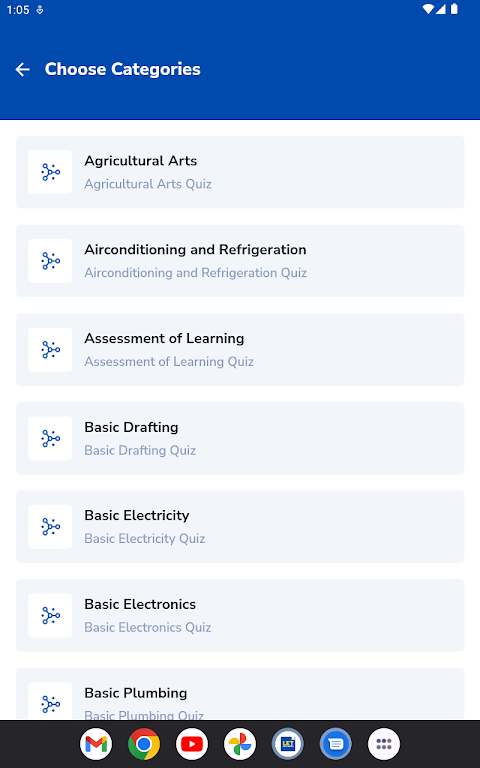Tap the Airconditioning and Refrigeration category icon

tap(50, 261)
